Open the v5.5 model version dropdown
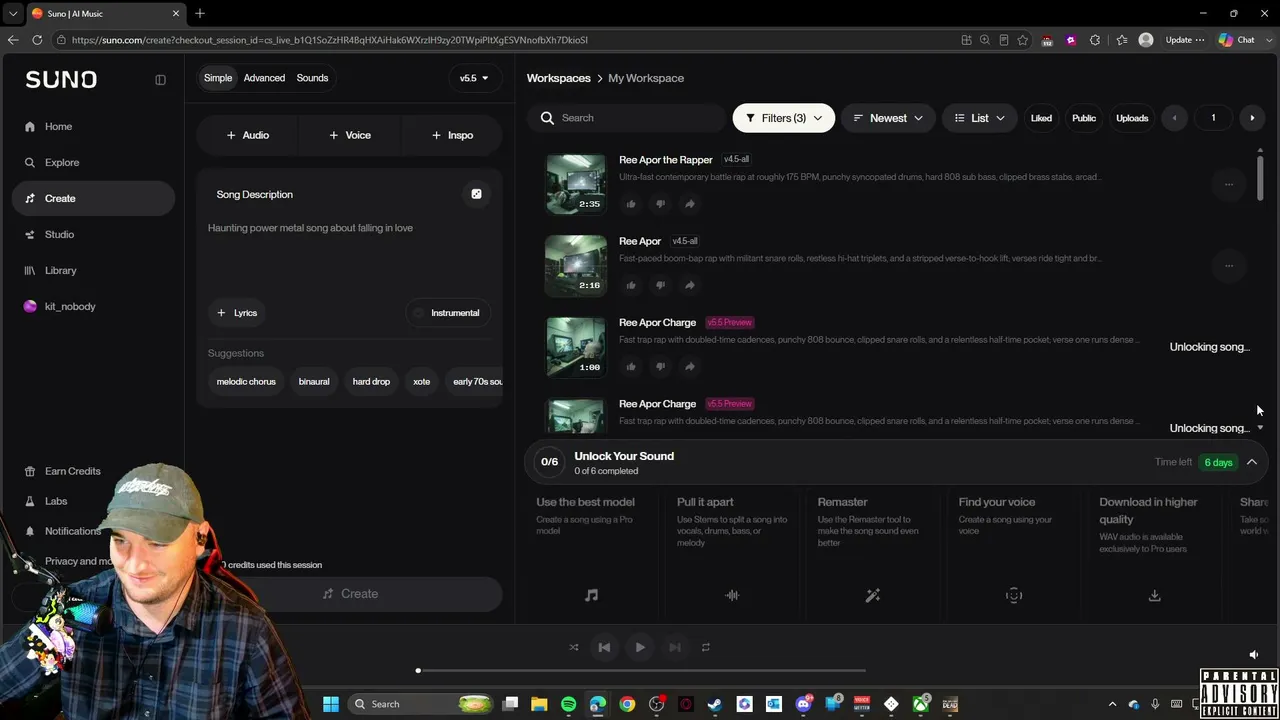1280x720 pixels. (x=474, y=78)
